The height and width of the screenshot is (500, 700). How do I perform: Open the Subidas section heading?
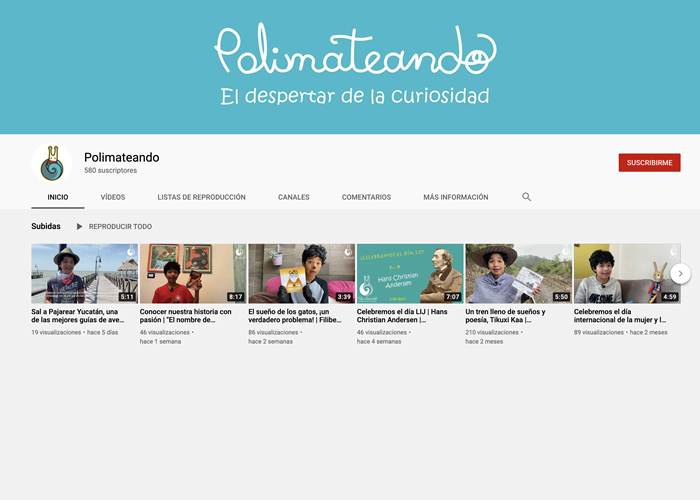(x=46, y=227)
